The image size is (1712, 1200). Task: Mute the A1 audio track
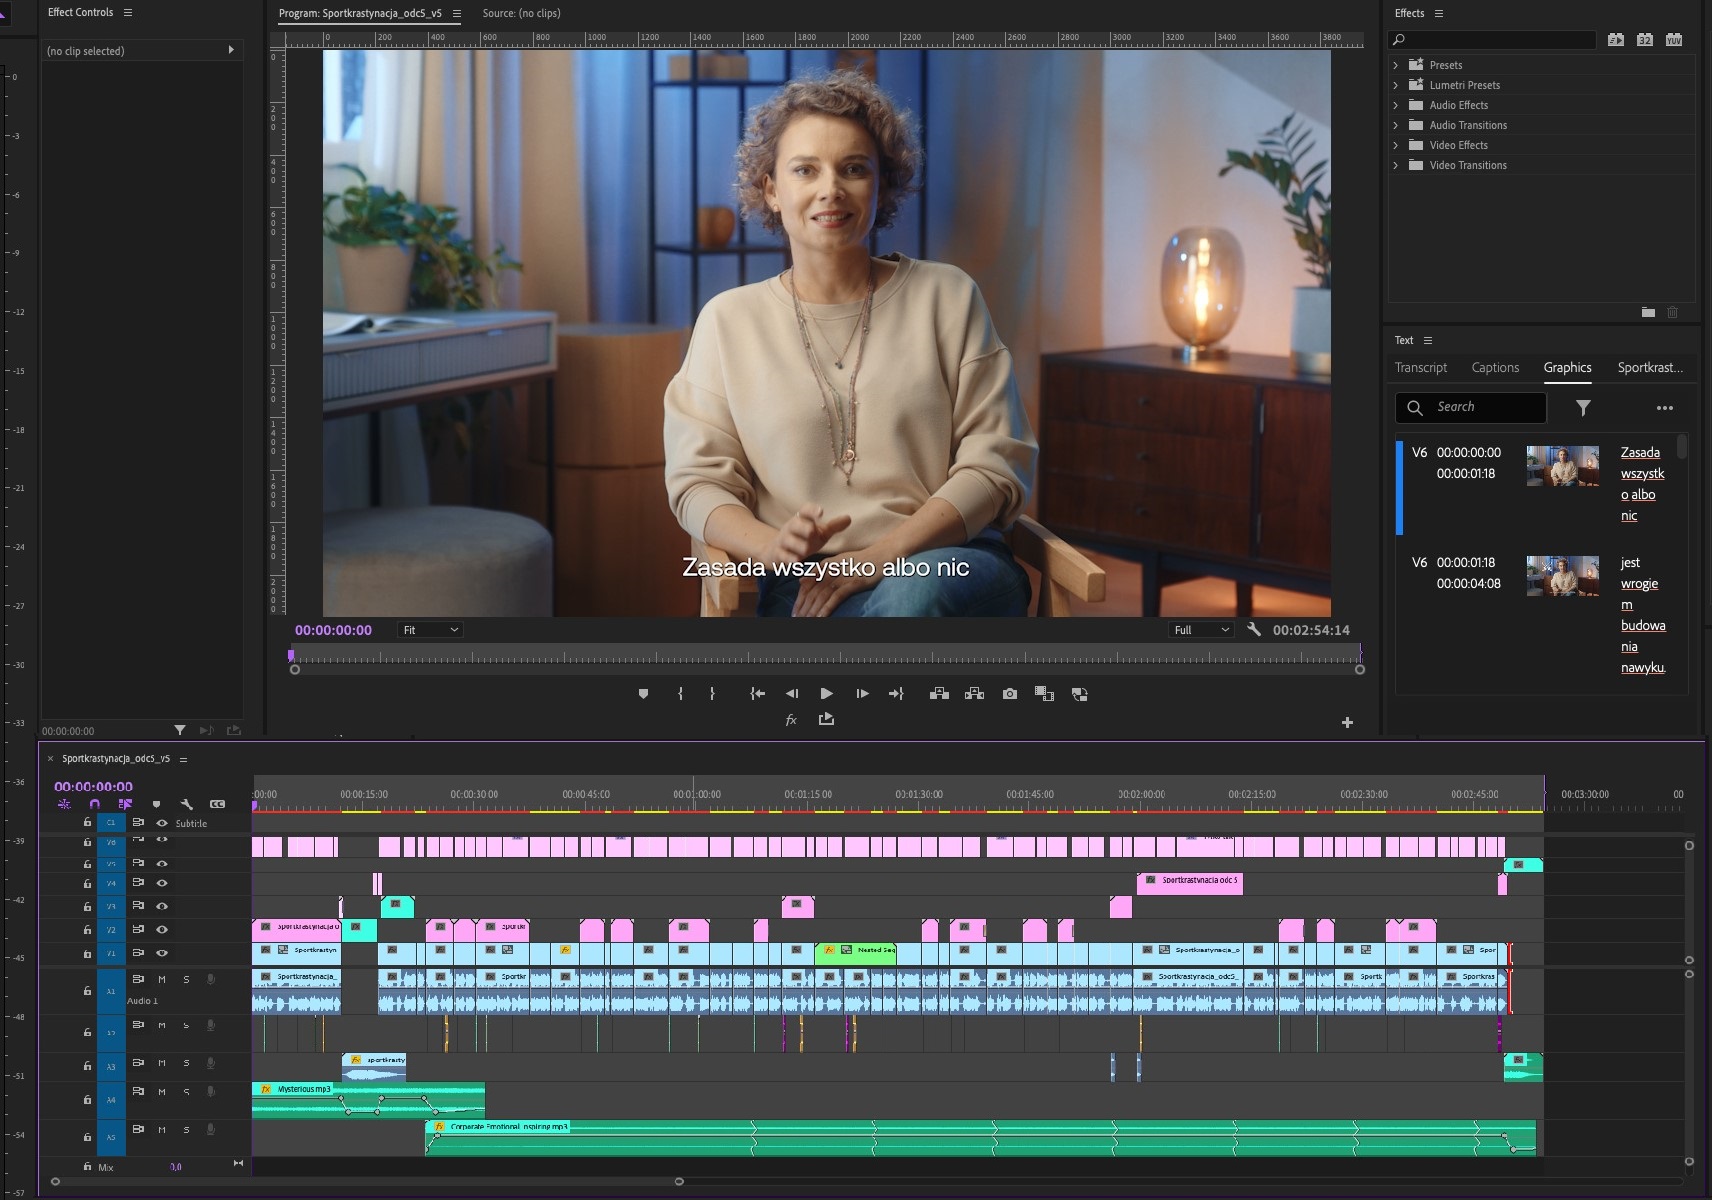coord(162,979)
